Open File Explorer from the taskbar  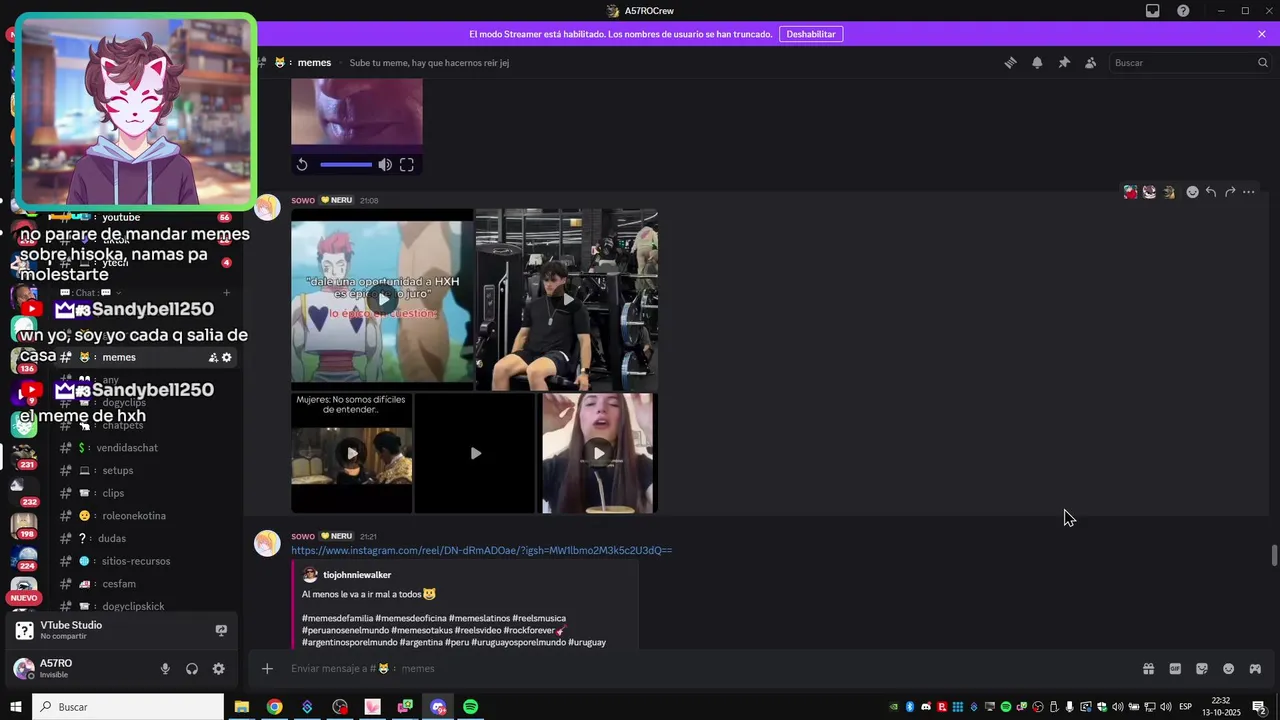pyautogui.click(x=241, y=707)
